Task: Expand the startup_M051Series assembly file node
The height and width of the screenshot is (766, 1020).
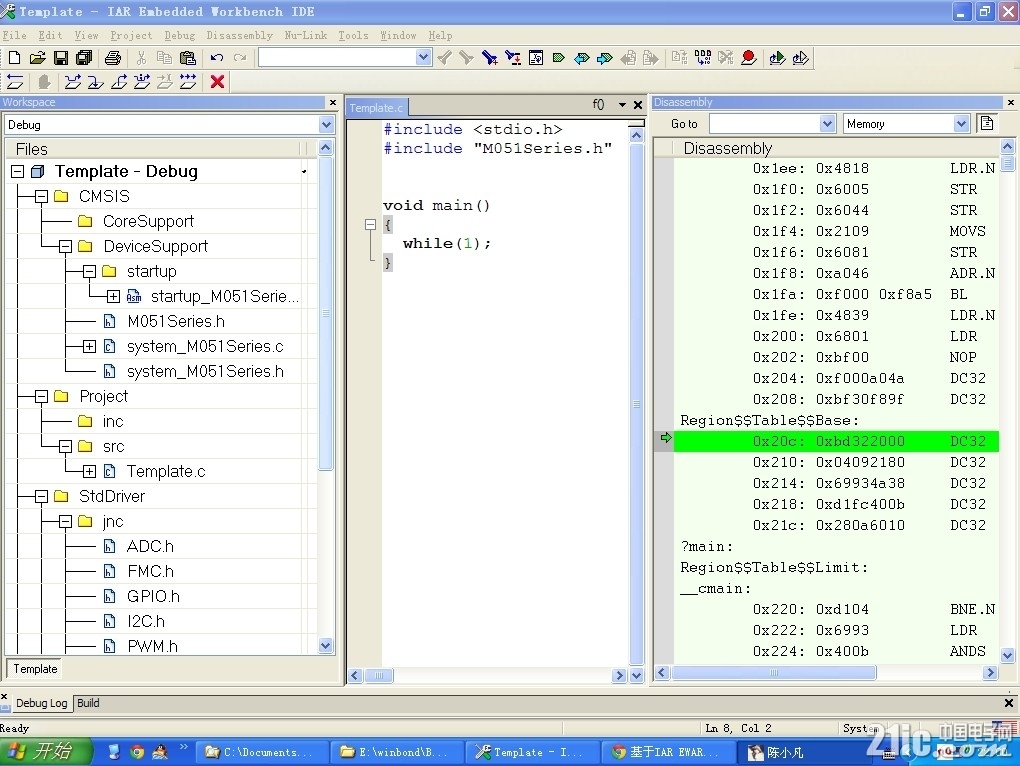Action: click(113, 297)
